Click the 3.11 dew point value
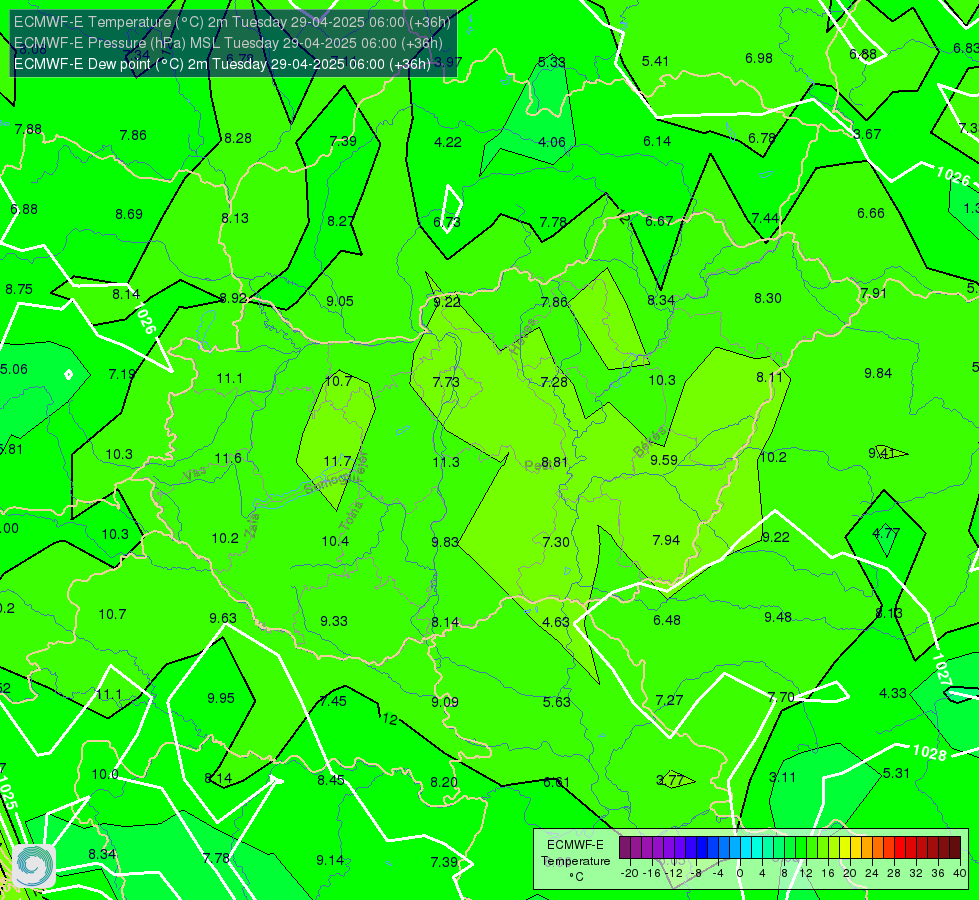The image size is (979, 900). pos(782,778)
